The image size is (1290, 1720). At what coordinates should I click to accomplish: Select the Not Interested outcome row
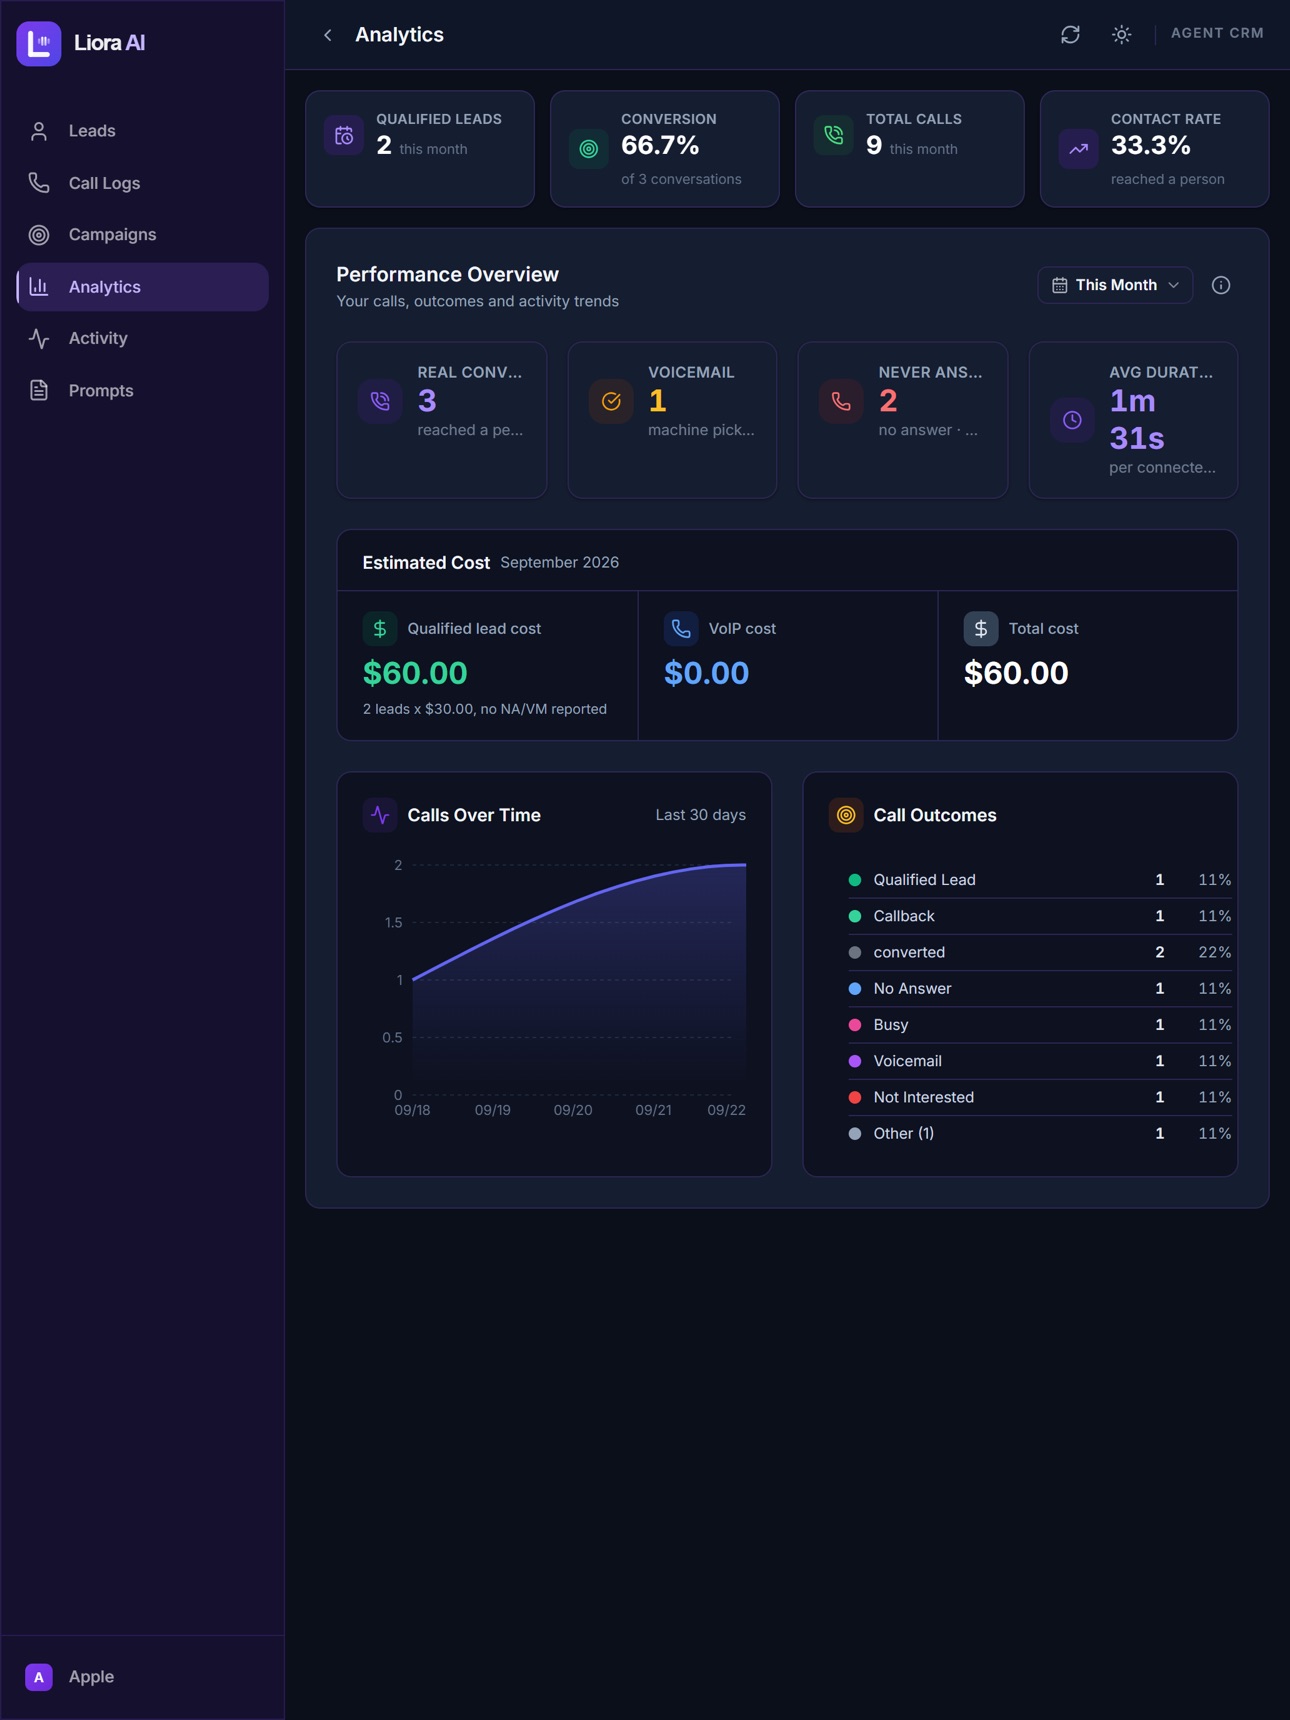tap(1040, 1097)
